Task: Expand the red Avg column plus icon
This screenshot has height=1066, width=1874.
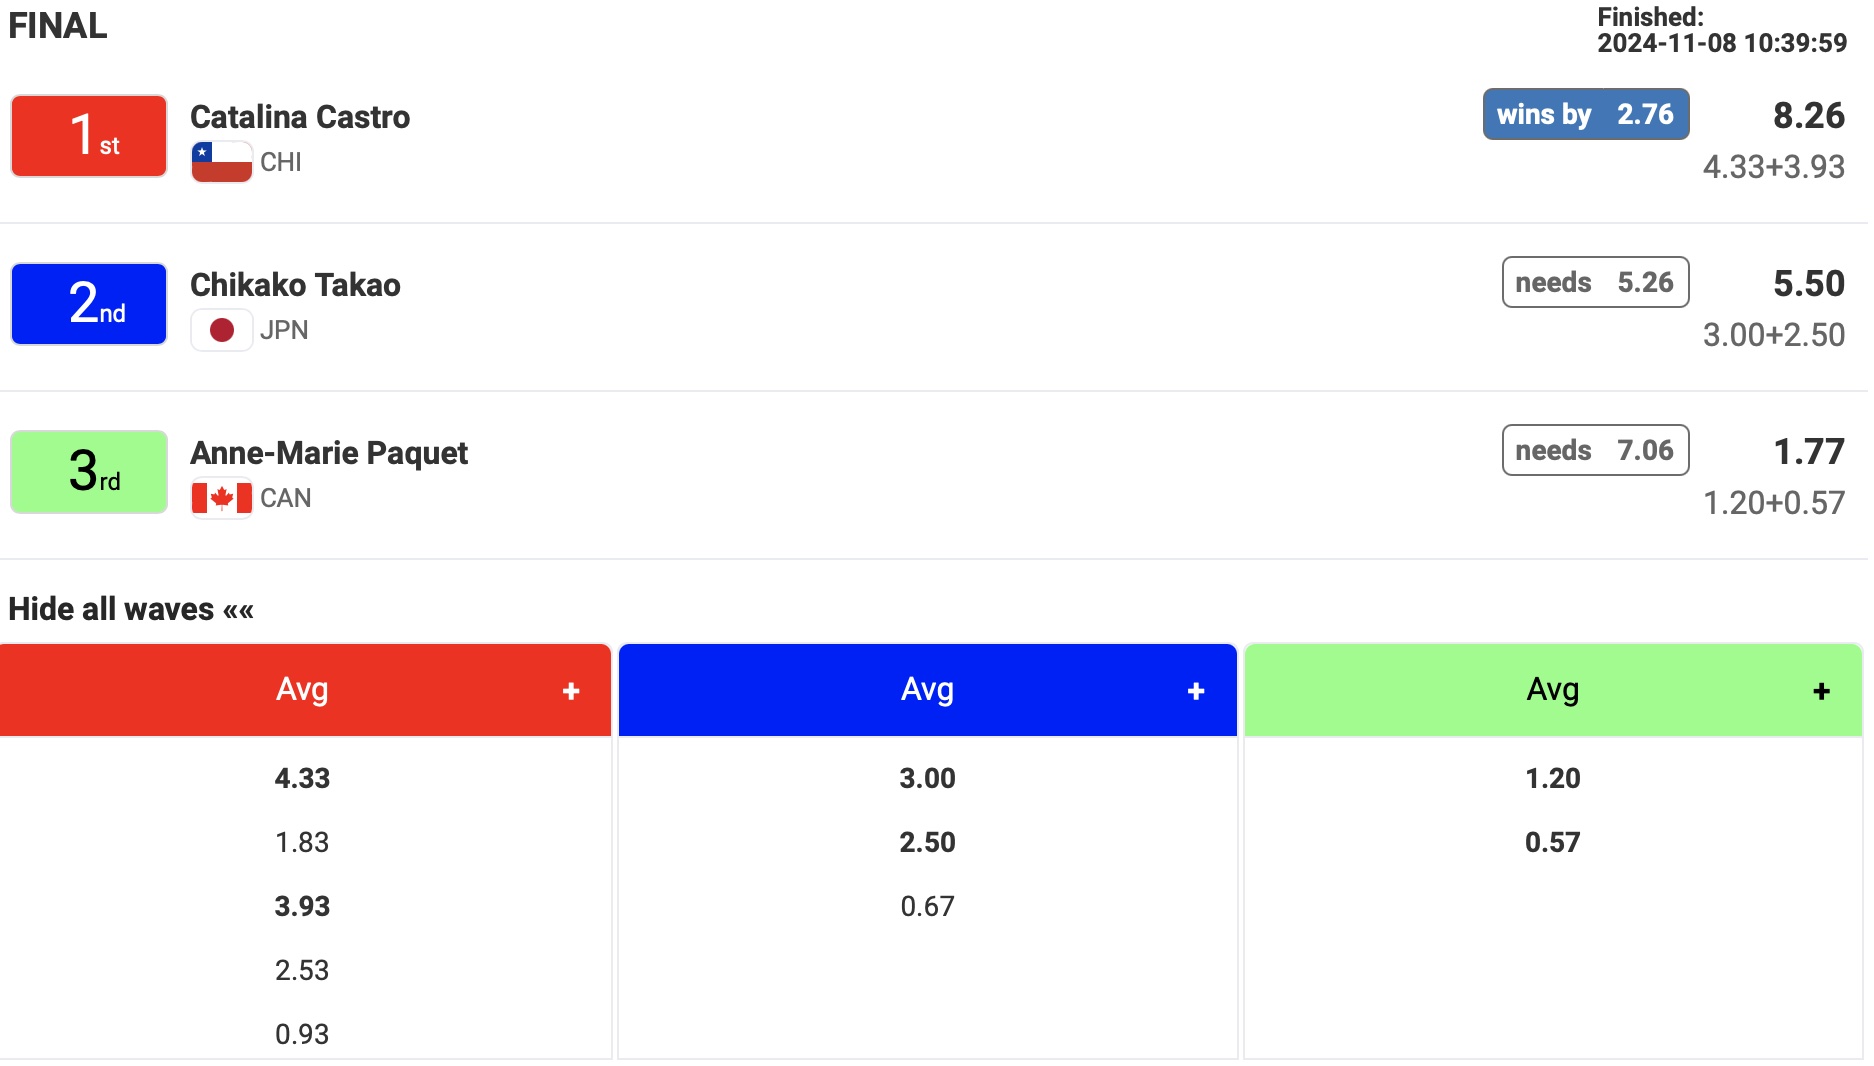Action: pyautogui.click(x=571, y=691)
